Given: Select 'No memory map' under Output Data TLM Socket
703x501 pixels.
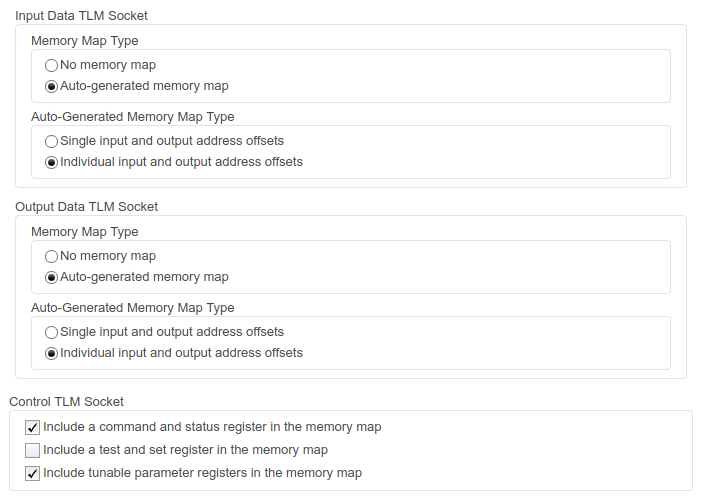Looking at the screenshot, I should [x=52, y=256].
